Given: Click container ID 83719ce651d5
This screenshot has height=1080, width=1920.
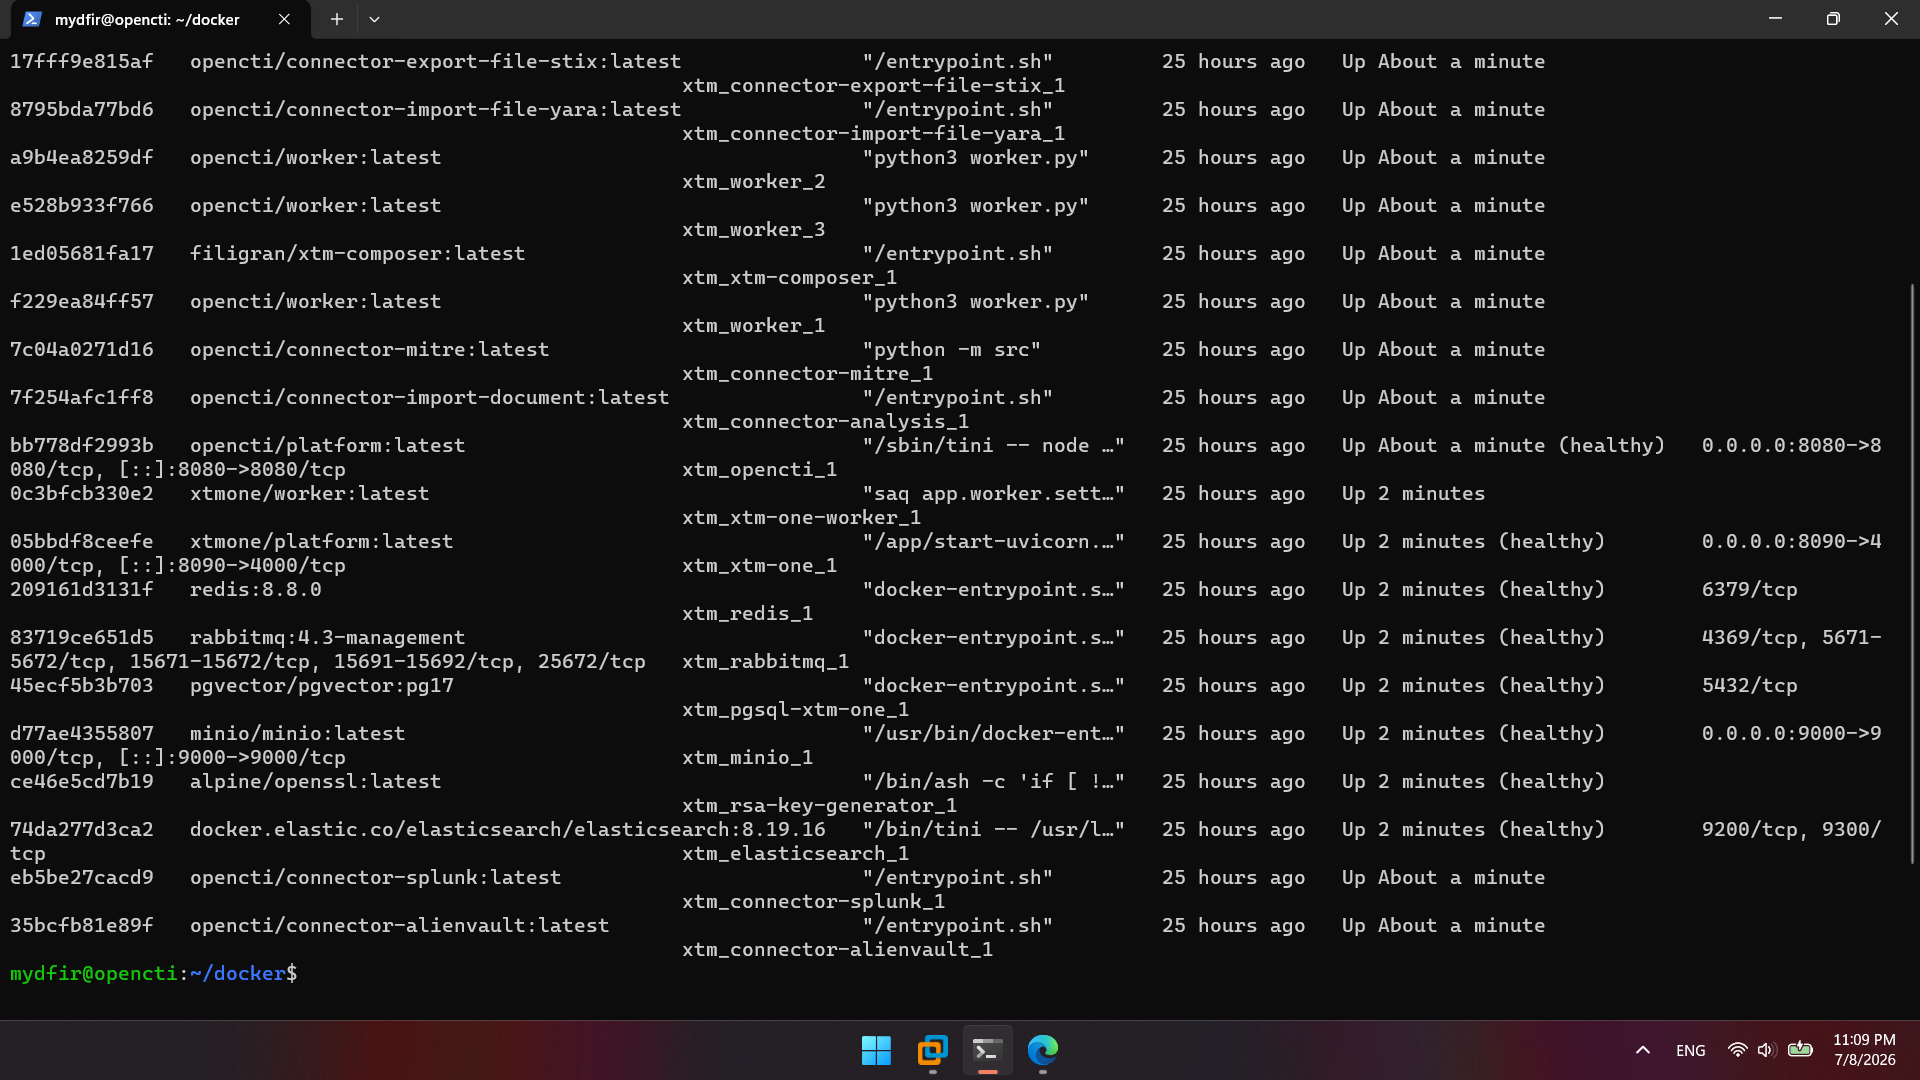Looking at the screenshot, I should [x=82, y=637].
